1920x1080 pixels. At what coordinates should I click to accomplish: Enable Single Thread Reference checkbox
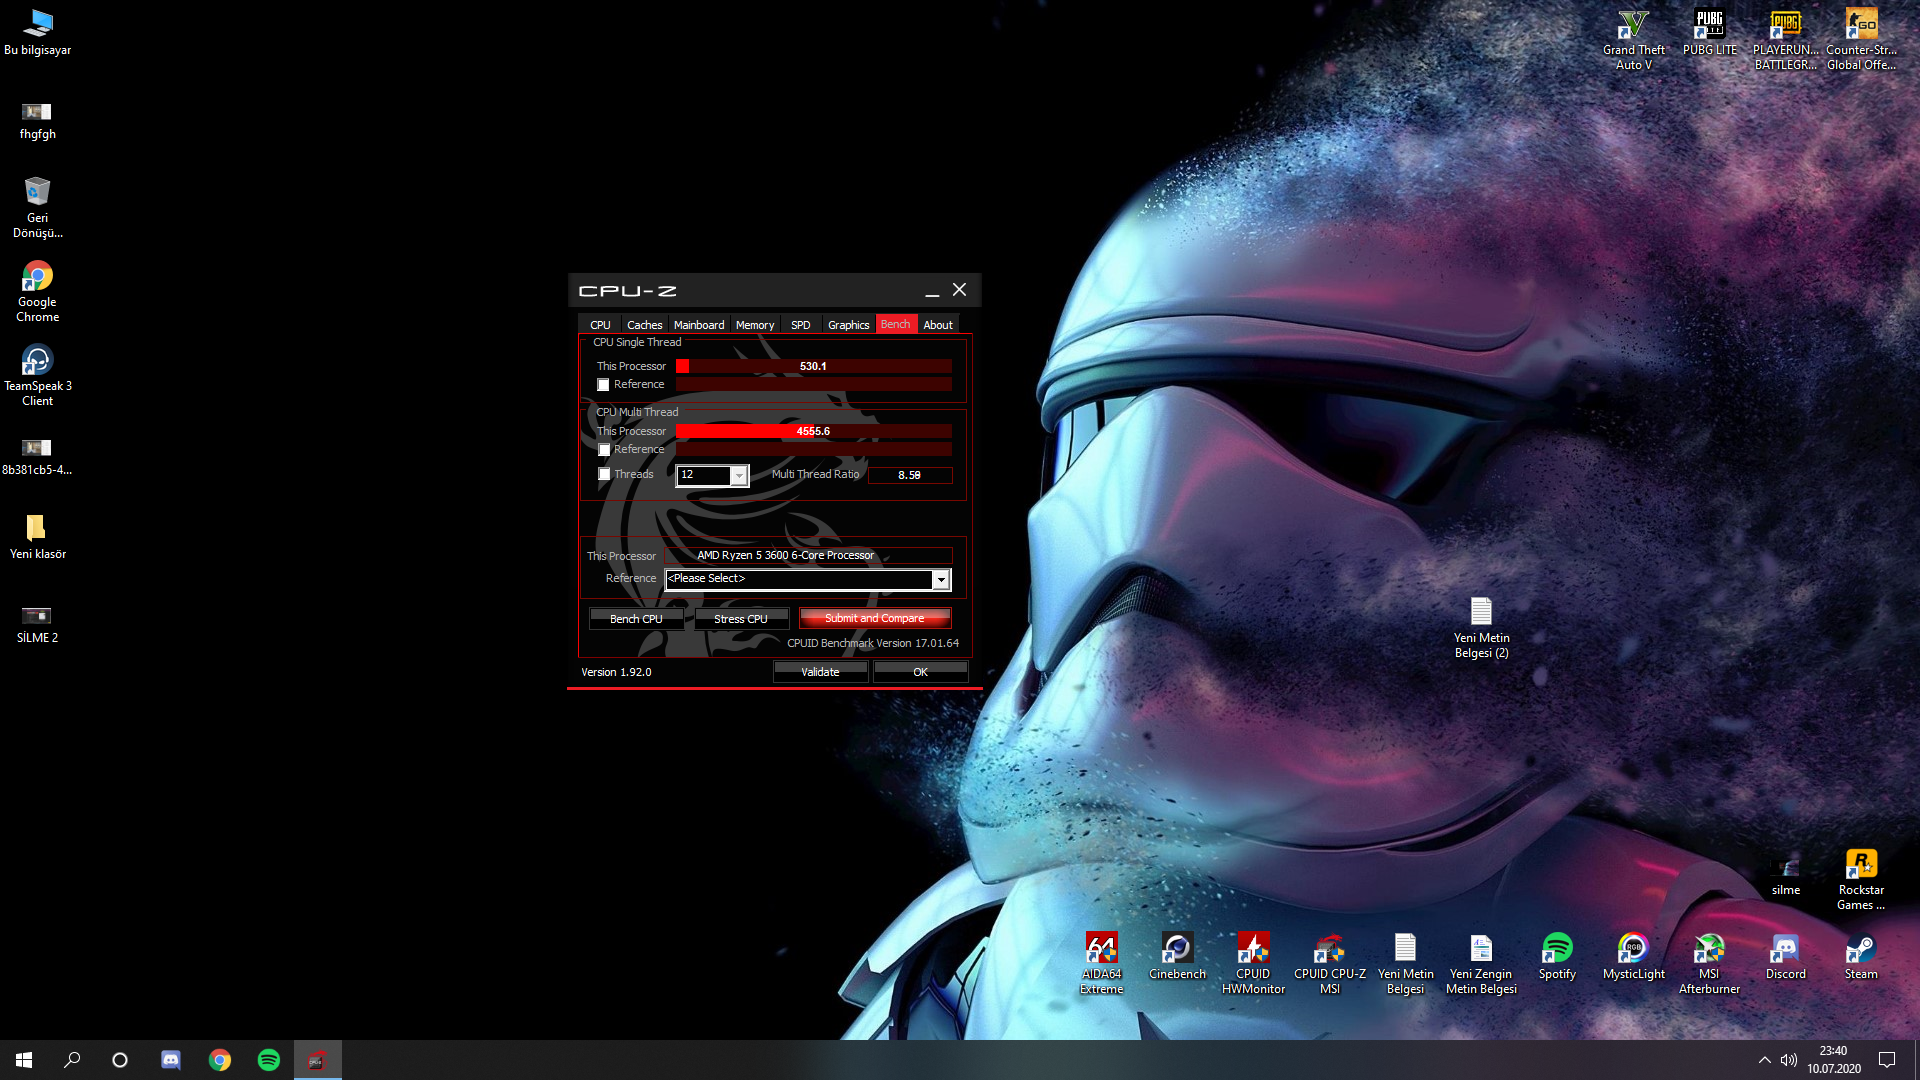[x=603, y=385]
